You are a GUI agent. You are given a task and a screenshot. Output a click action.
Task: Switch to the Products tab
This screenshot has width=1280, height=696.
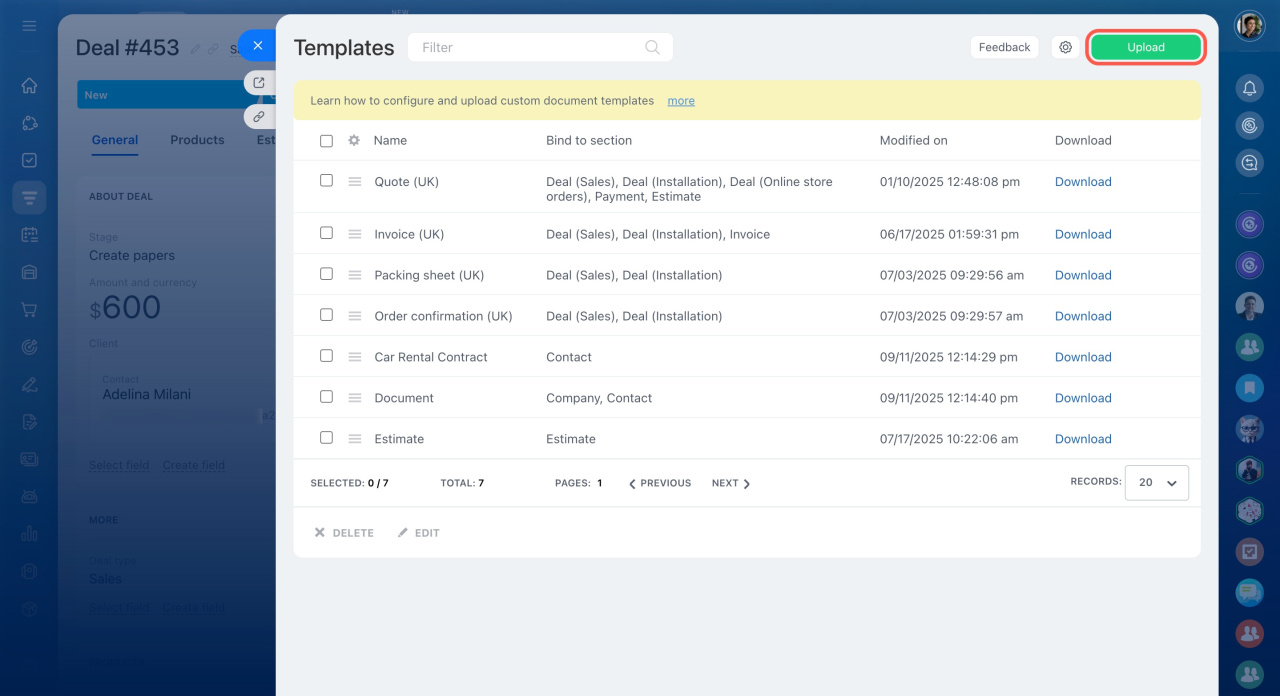(197, 140)
